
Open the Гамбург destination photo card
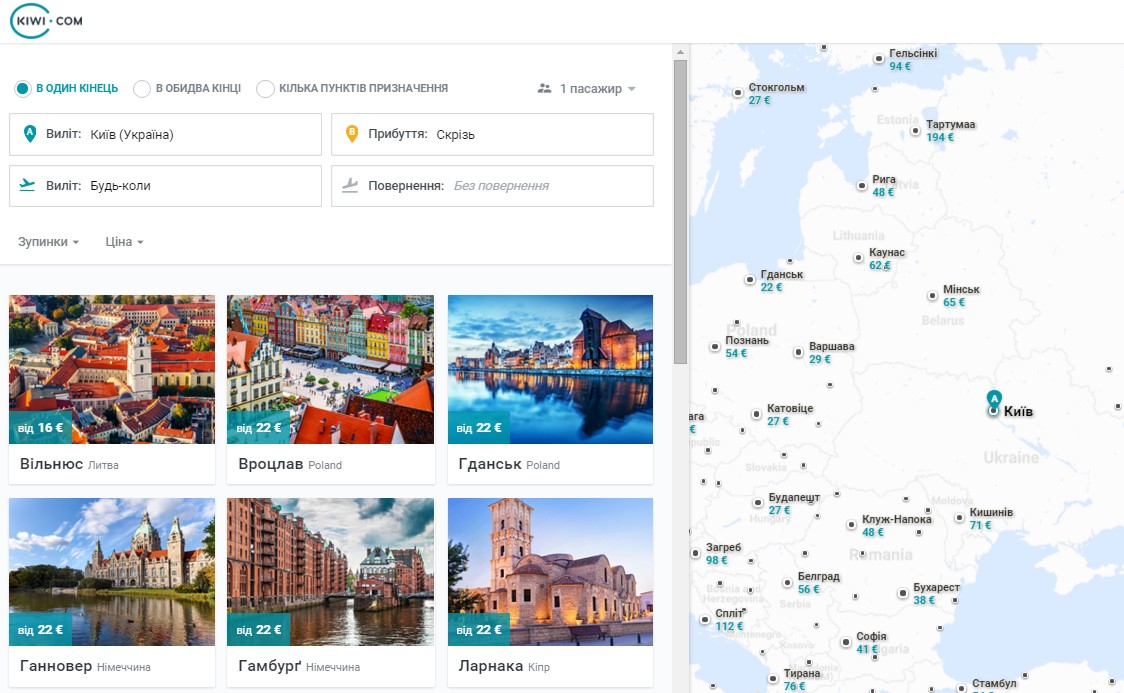(330, 572)
